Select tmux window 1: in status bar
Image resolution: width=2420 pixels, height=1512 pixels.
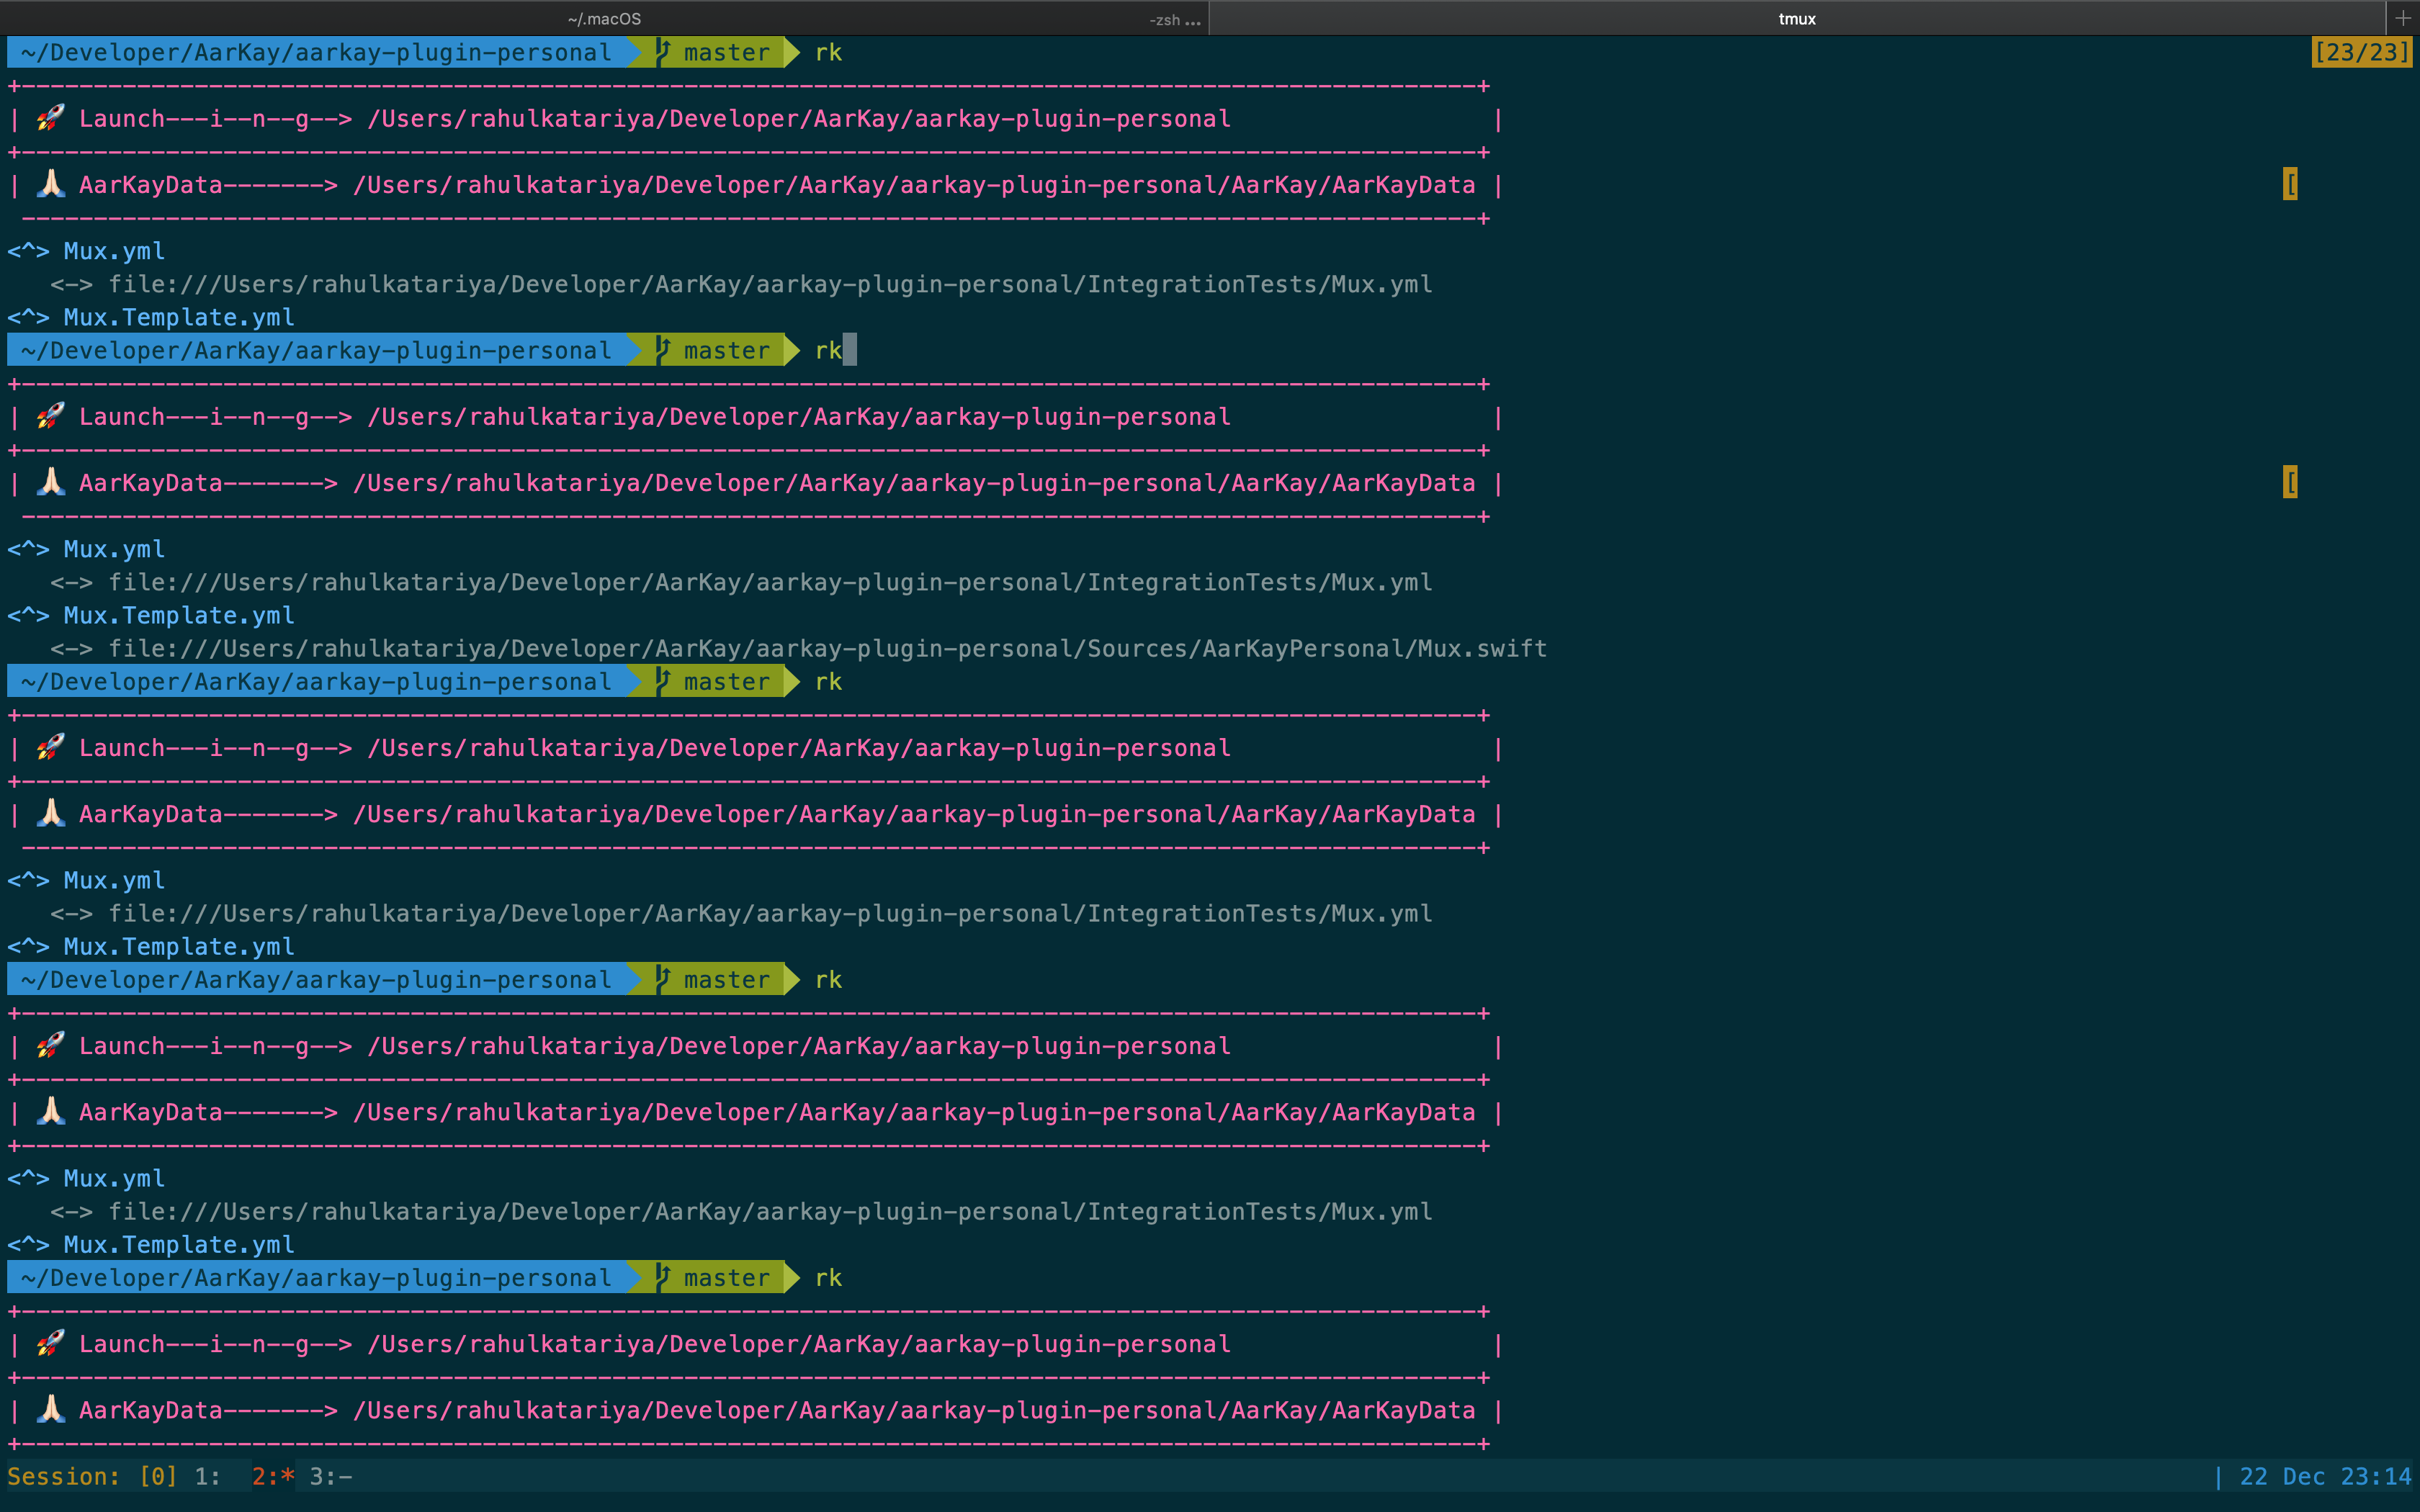(x=207, y=1476)
